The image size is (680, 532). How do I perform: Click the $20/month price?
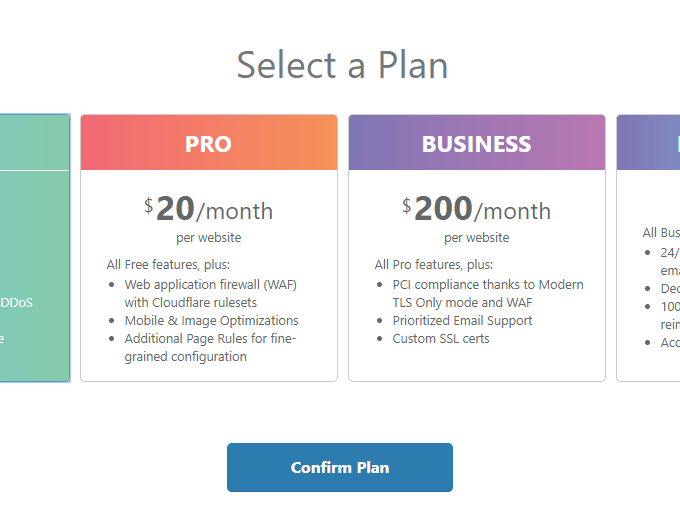coord(208,209)
